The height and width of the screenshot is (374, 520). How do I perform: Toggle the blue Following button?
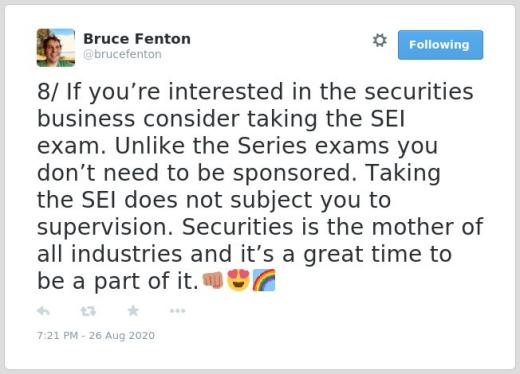440,45
